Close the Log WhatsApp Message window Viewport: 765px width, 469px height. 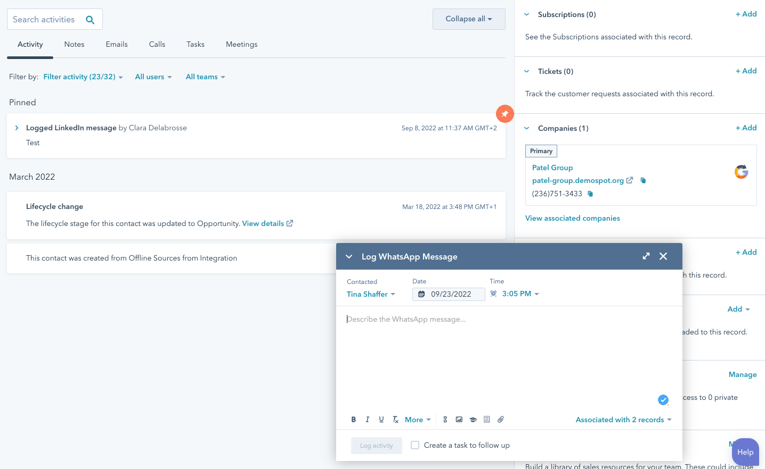663,256
